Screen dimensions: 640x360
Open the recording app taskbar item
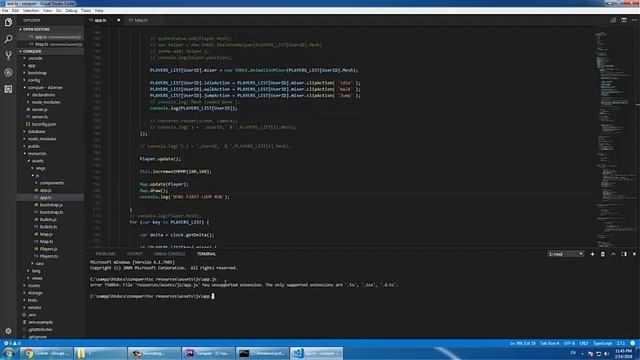tap(154, 353)
